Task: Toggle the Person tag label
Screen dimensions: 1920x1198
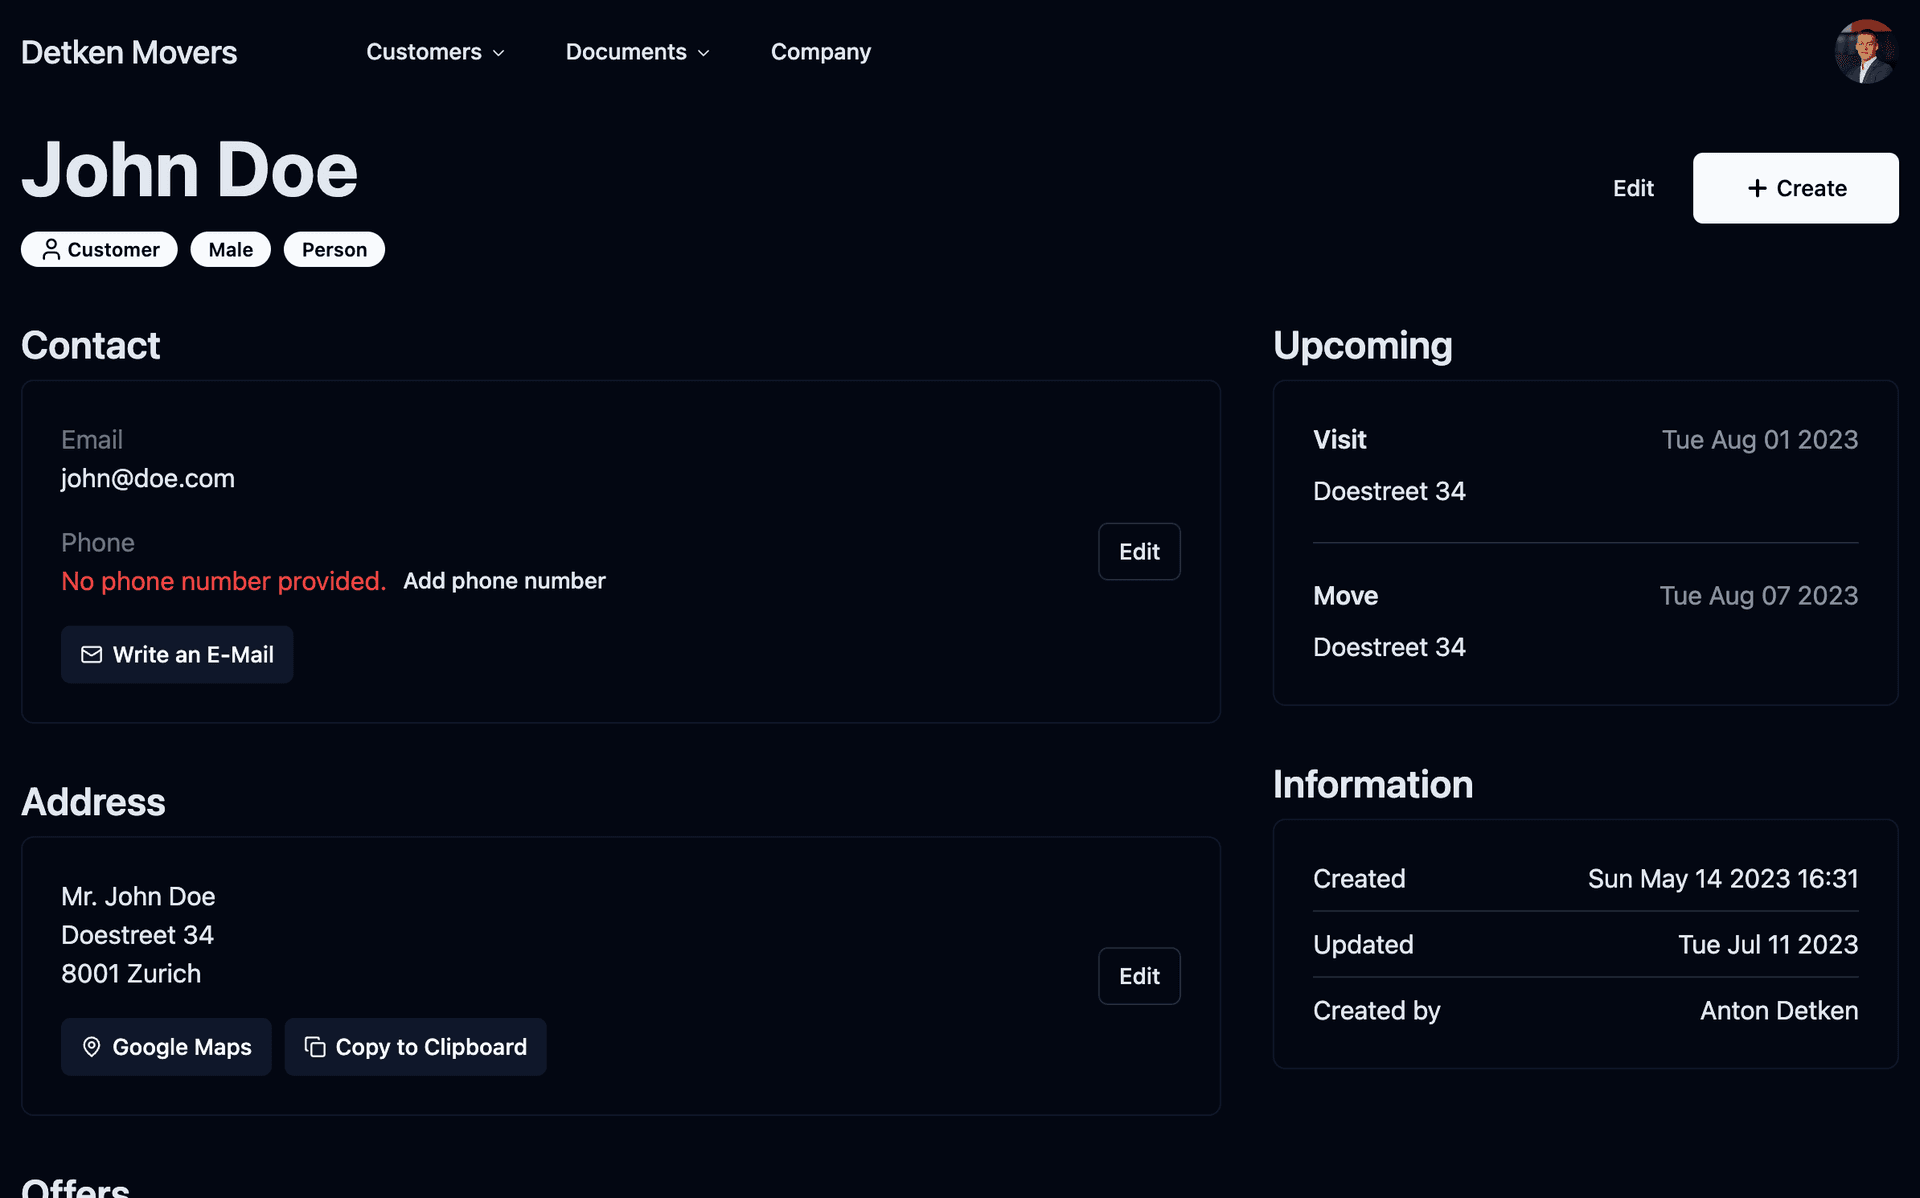Action: click(x=333, y=248)
